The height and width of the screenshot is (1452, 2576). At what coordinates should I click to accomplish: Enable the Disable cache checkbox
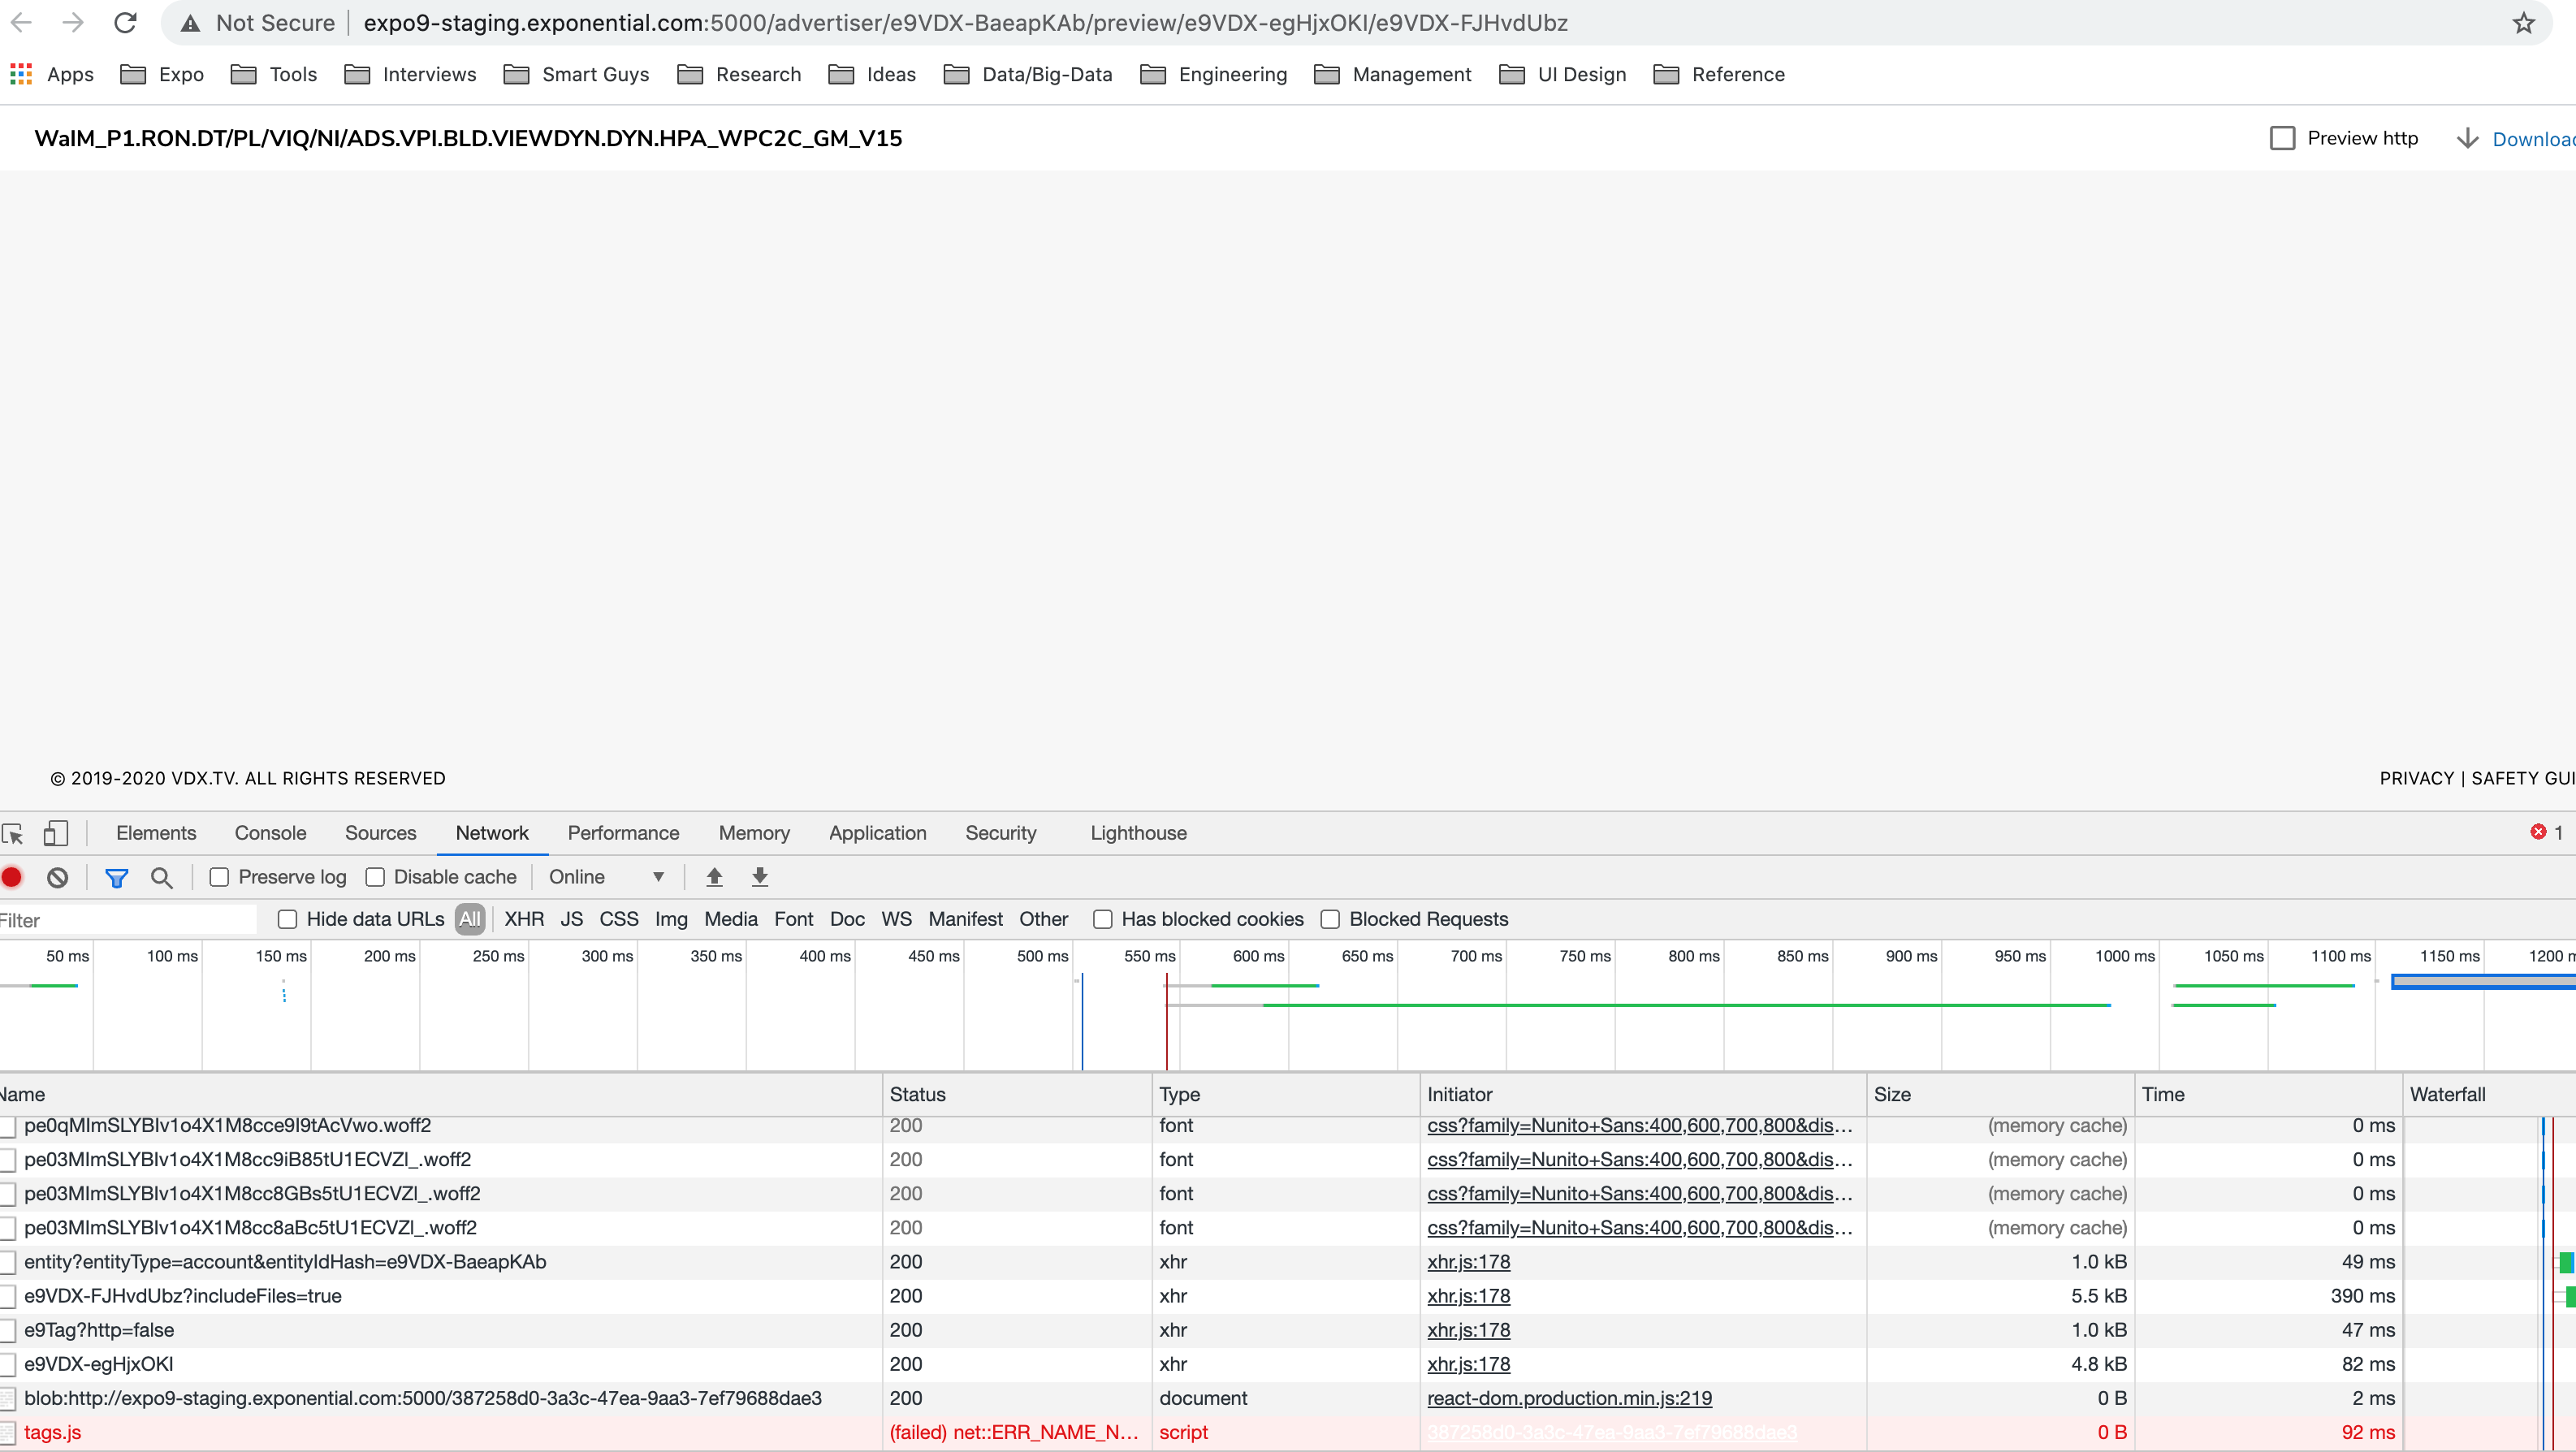pos(375,877)
